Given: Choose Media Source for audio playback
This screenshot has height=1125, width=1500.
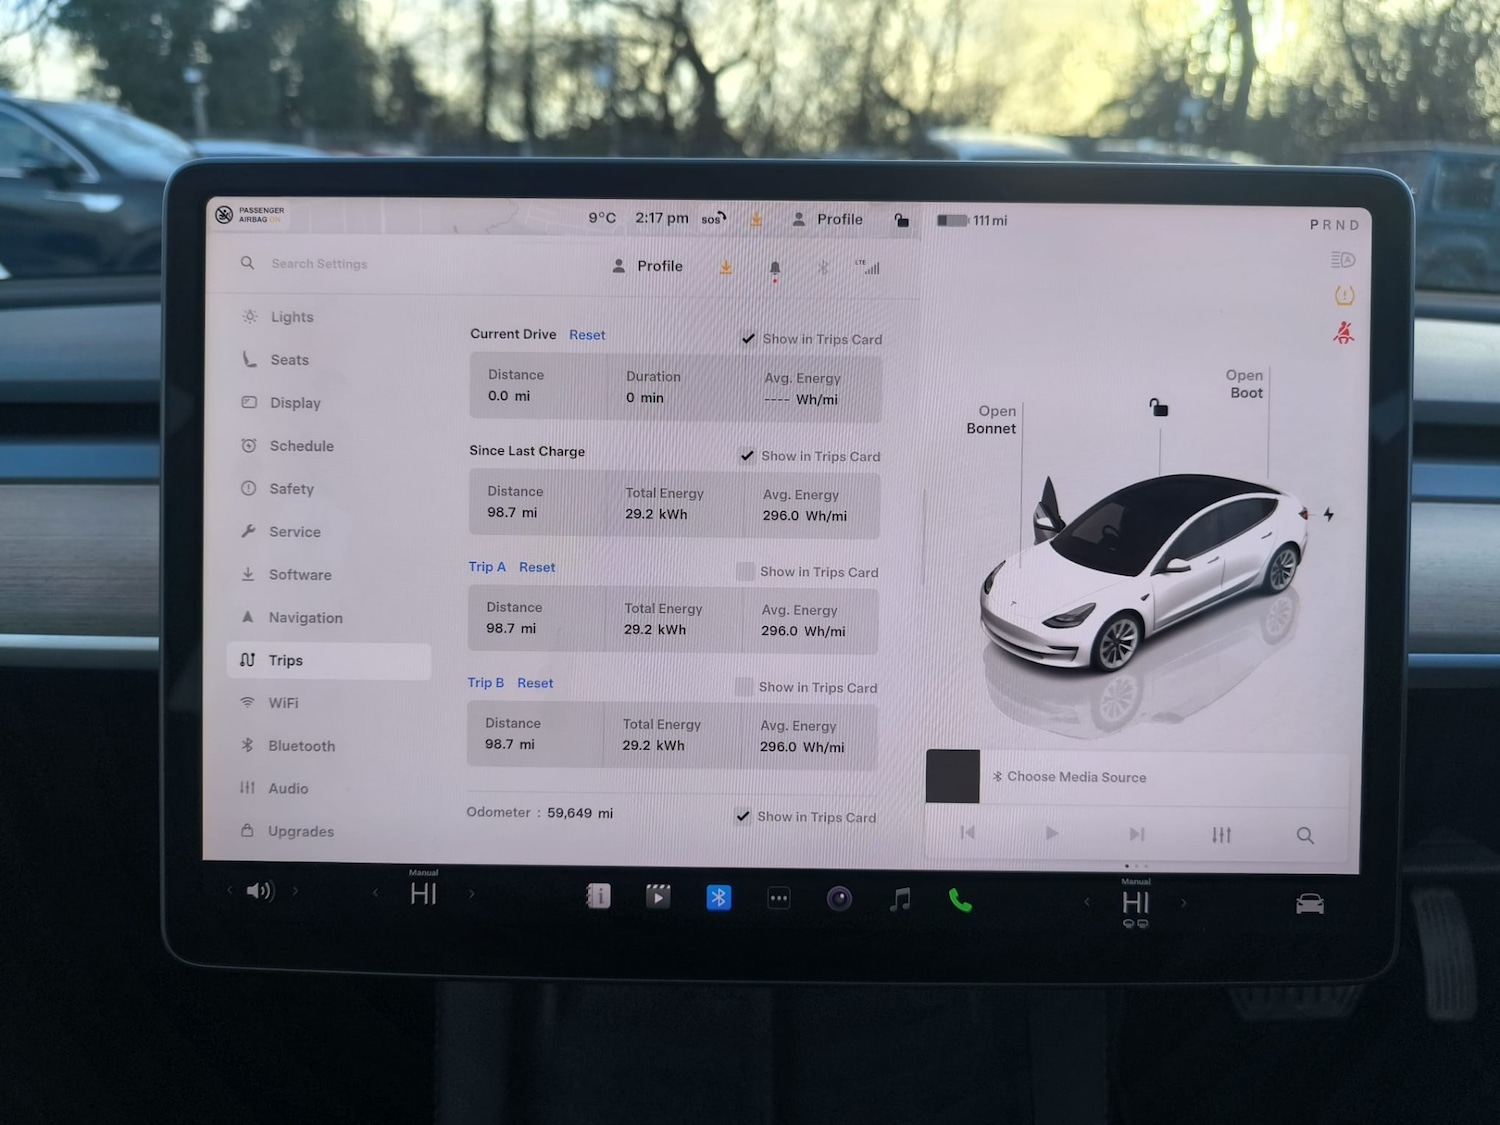Looking at the screenshot, I should pos(1077,777).
